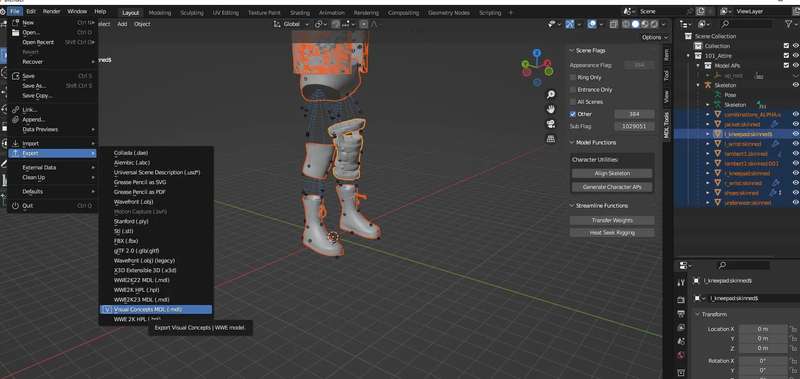Open the Global transform orientation dropdown

[292, 24]
